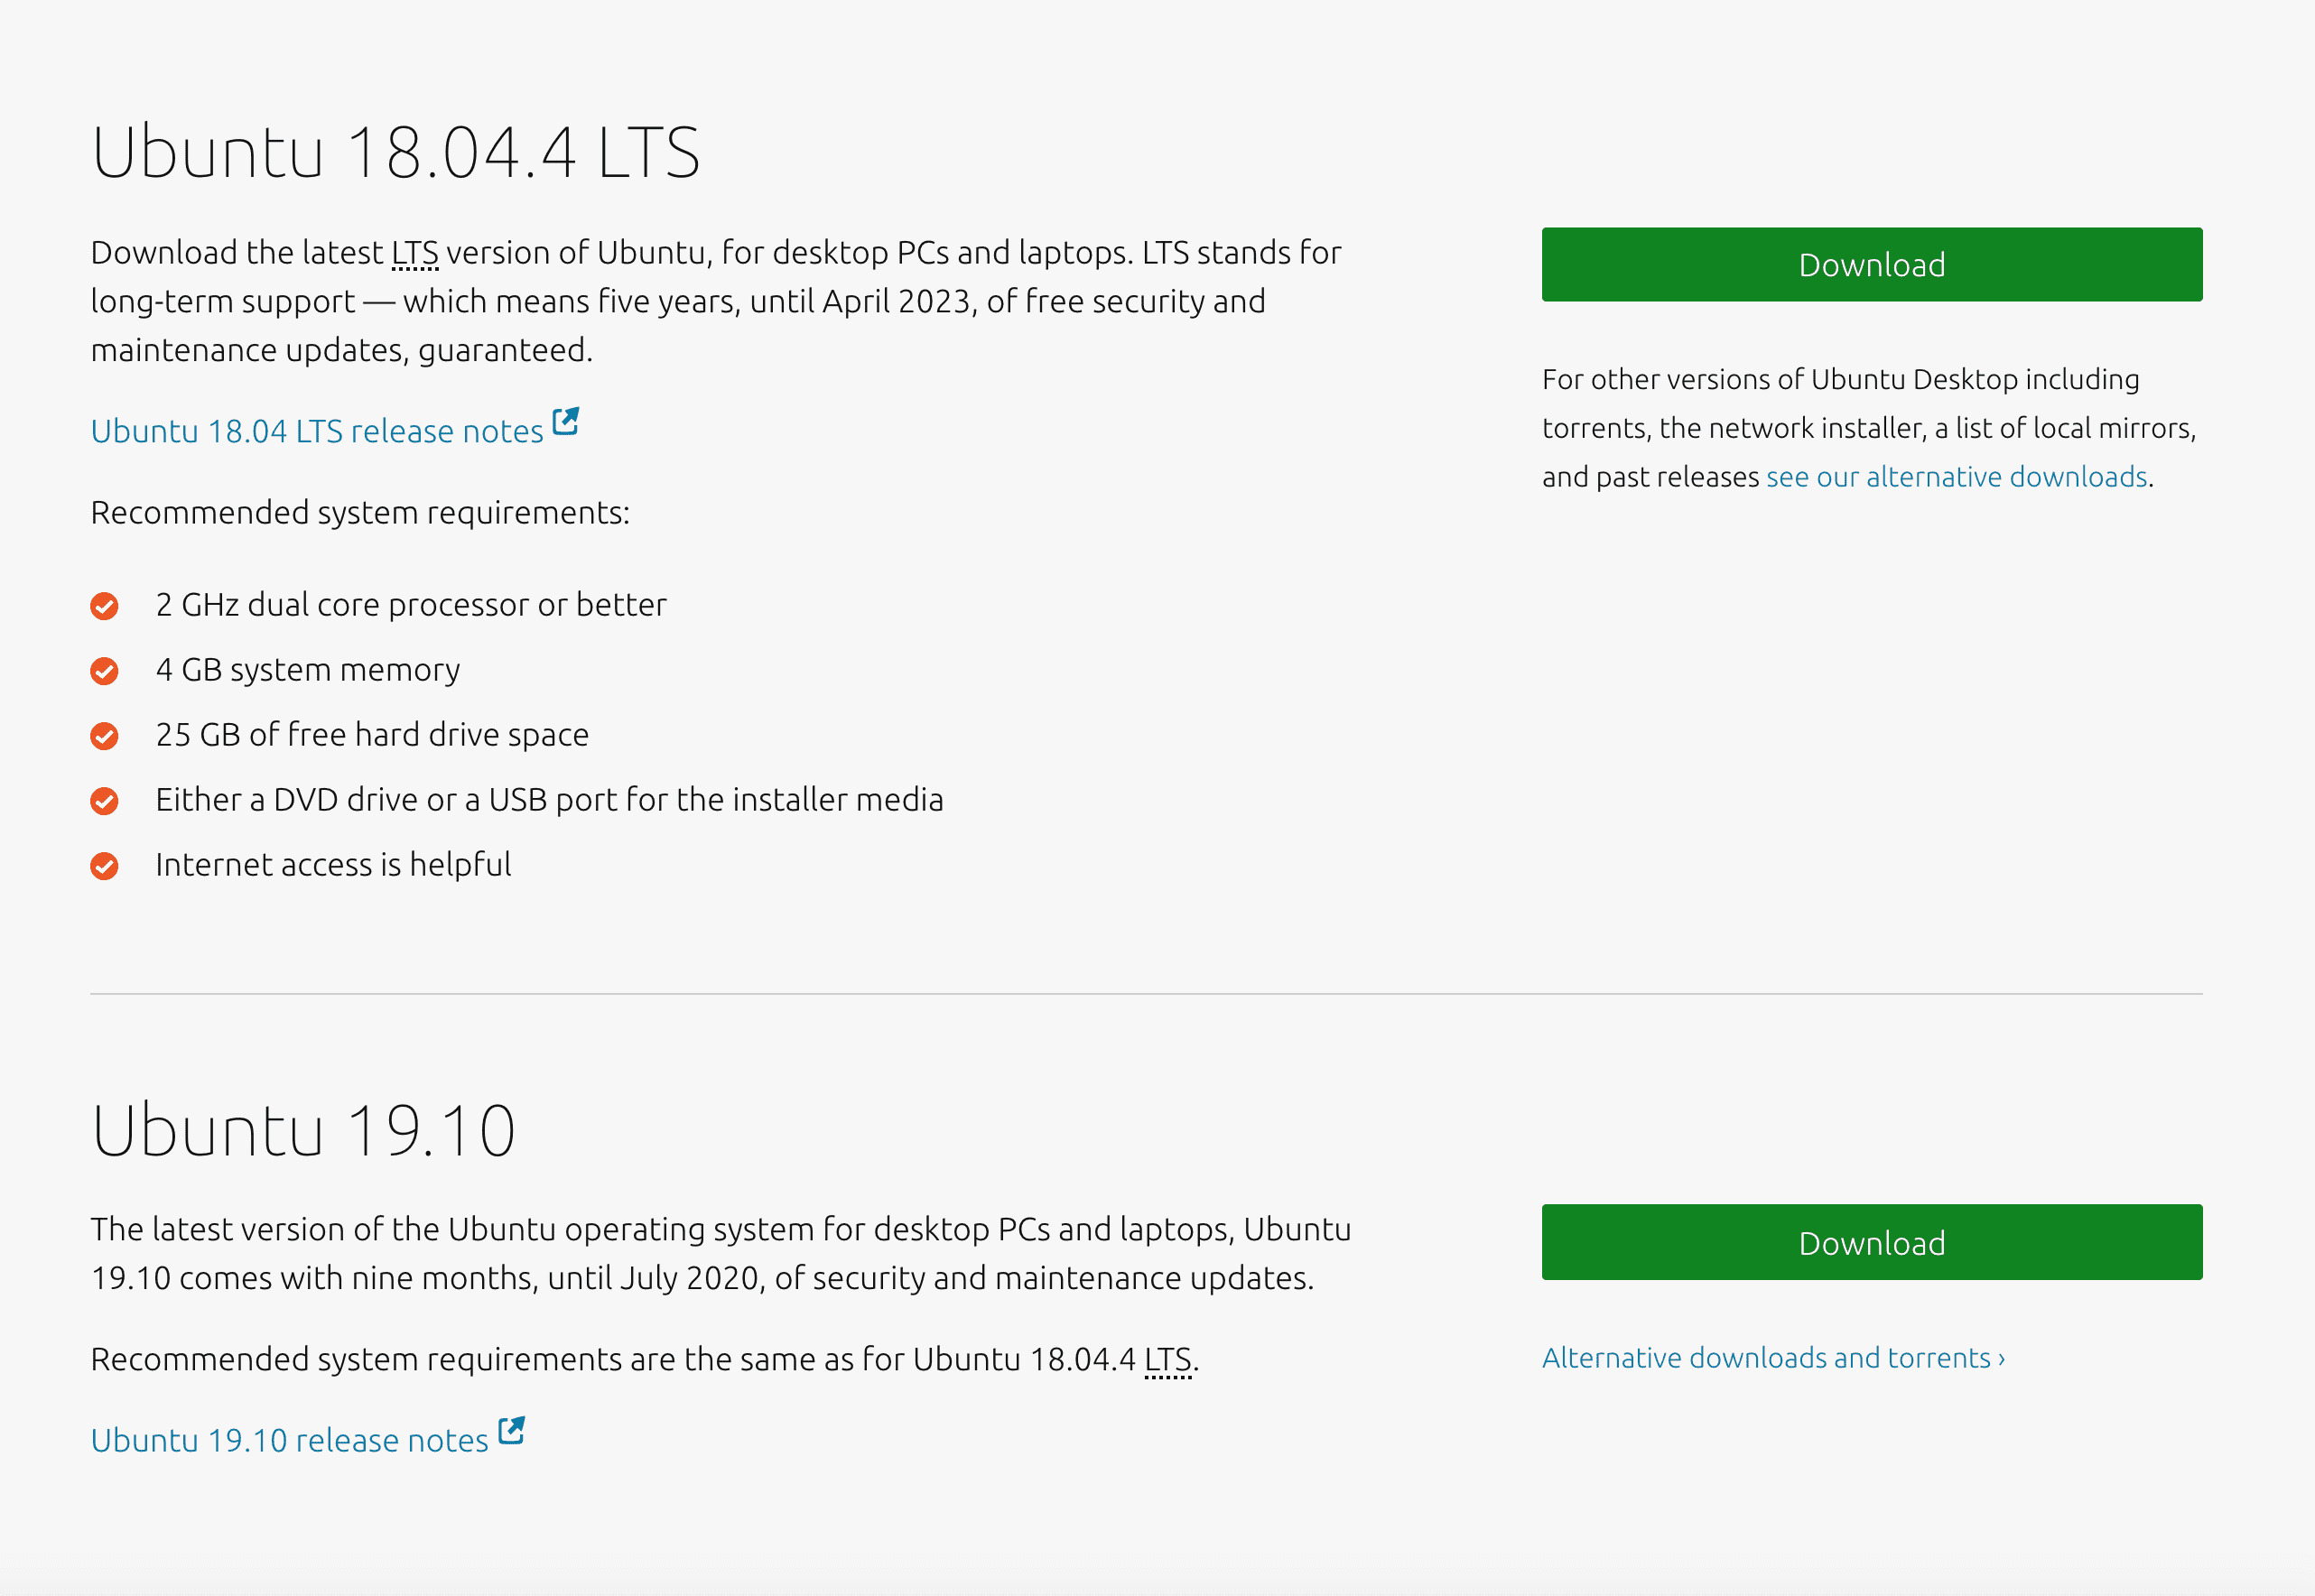Click '4 GB system memory' text
Viewport: 2315px width, 1596px height.
308,670
